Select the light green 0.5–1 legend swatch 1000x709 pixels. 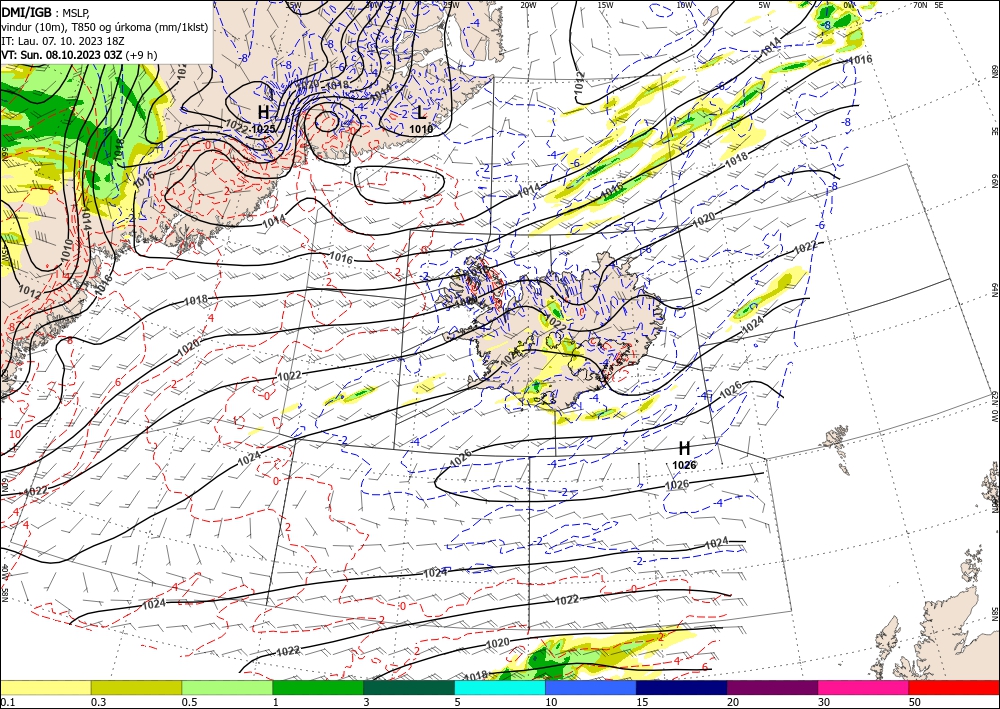coord(227,687)
